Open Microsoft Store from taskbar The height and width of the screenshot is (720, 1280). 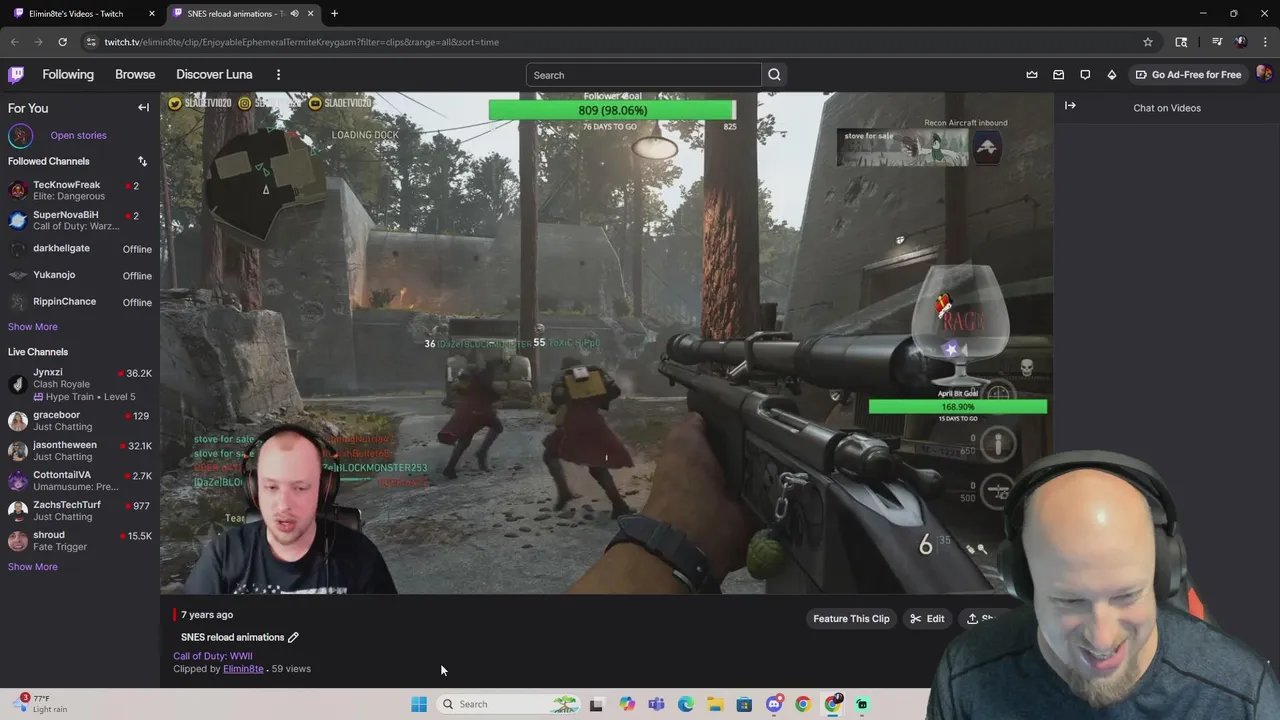(x=744, y=704)
